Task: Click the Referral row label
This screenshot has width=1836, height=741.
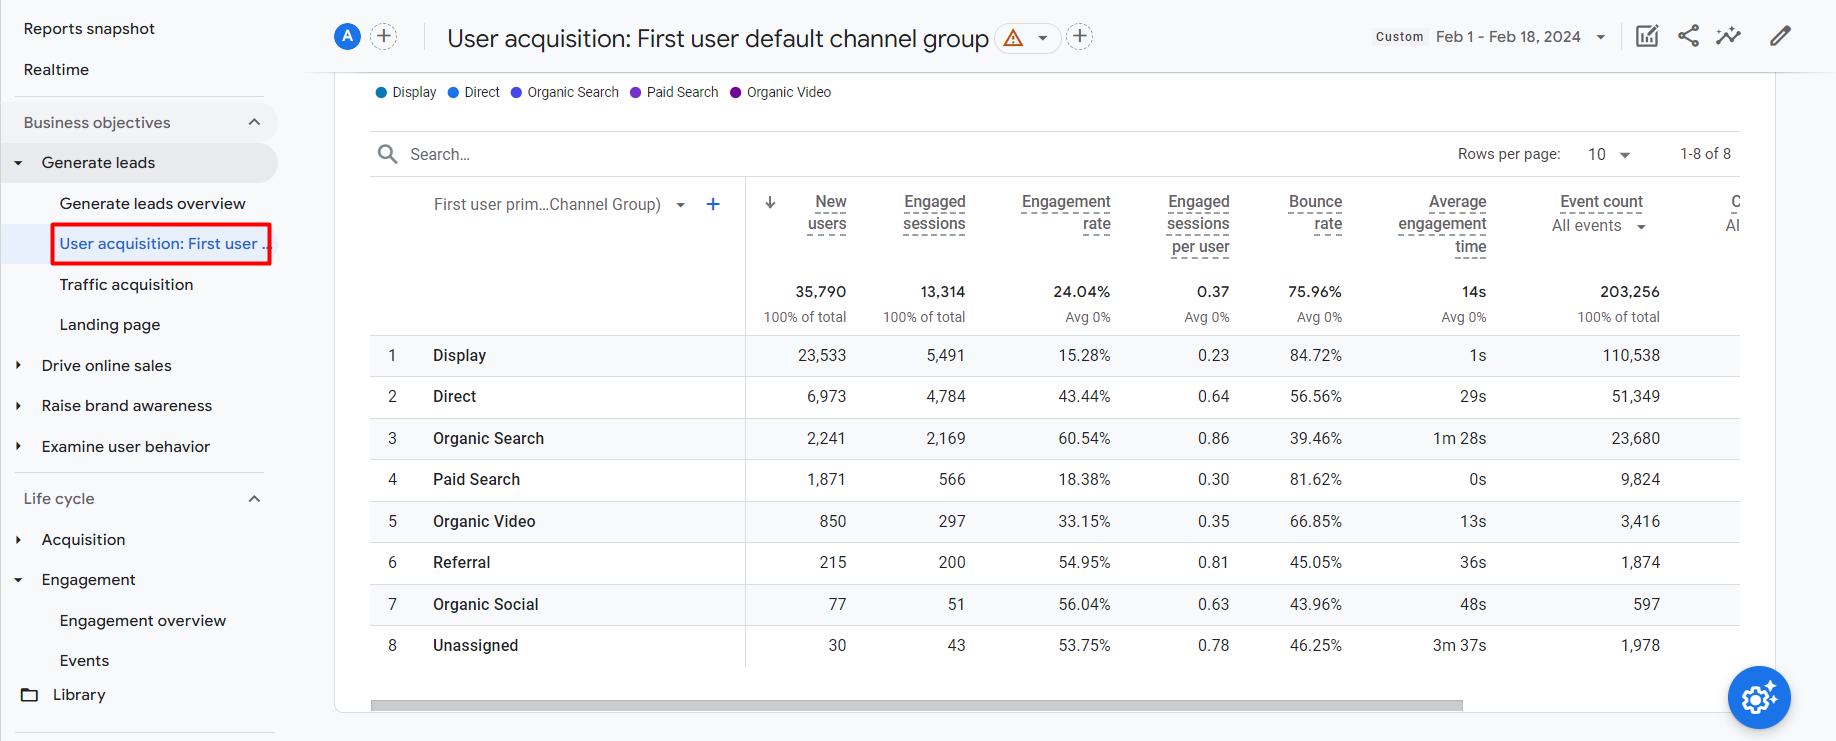Action: [x=461, y=563]
